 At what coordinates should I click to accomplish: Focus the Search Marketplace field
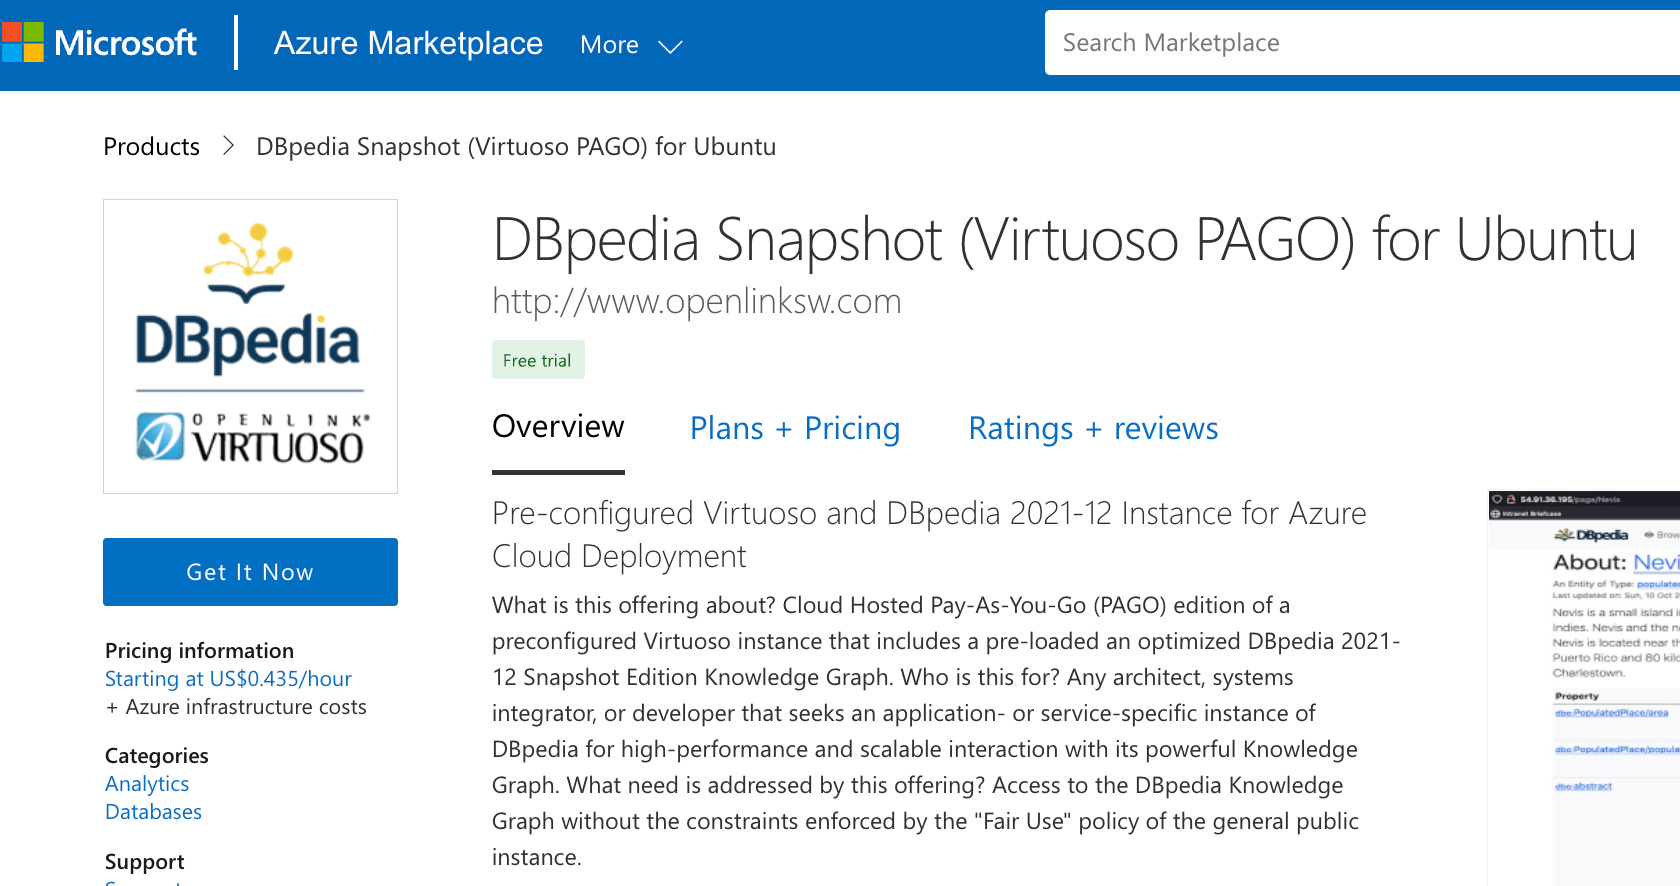click(1362, 43)
